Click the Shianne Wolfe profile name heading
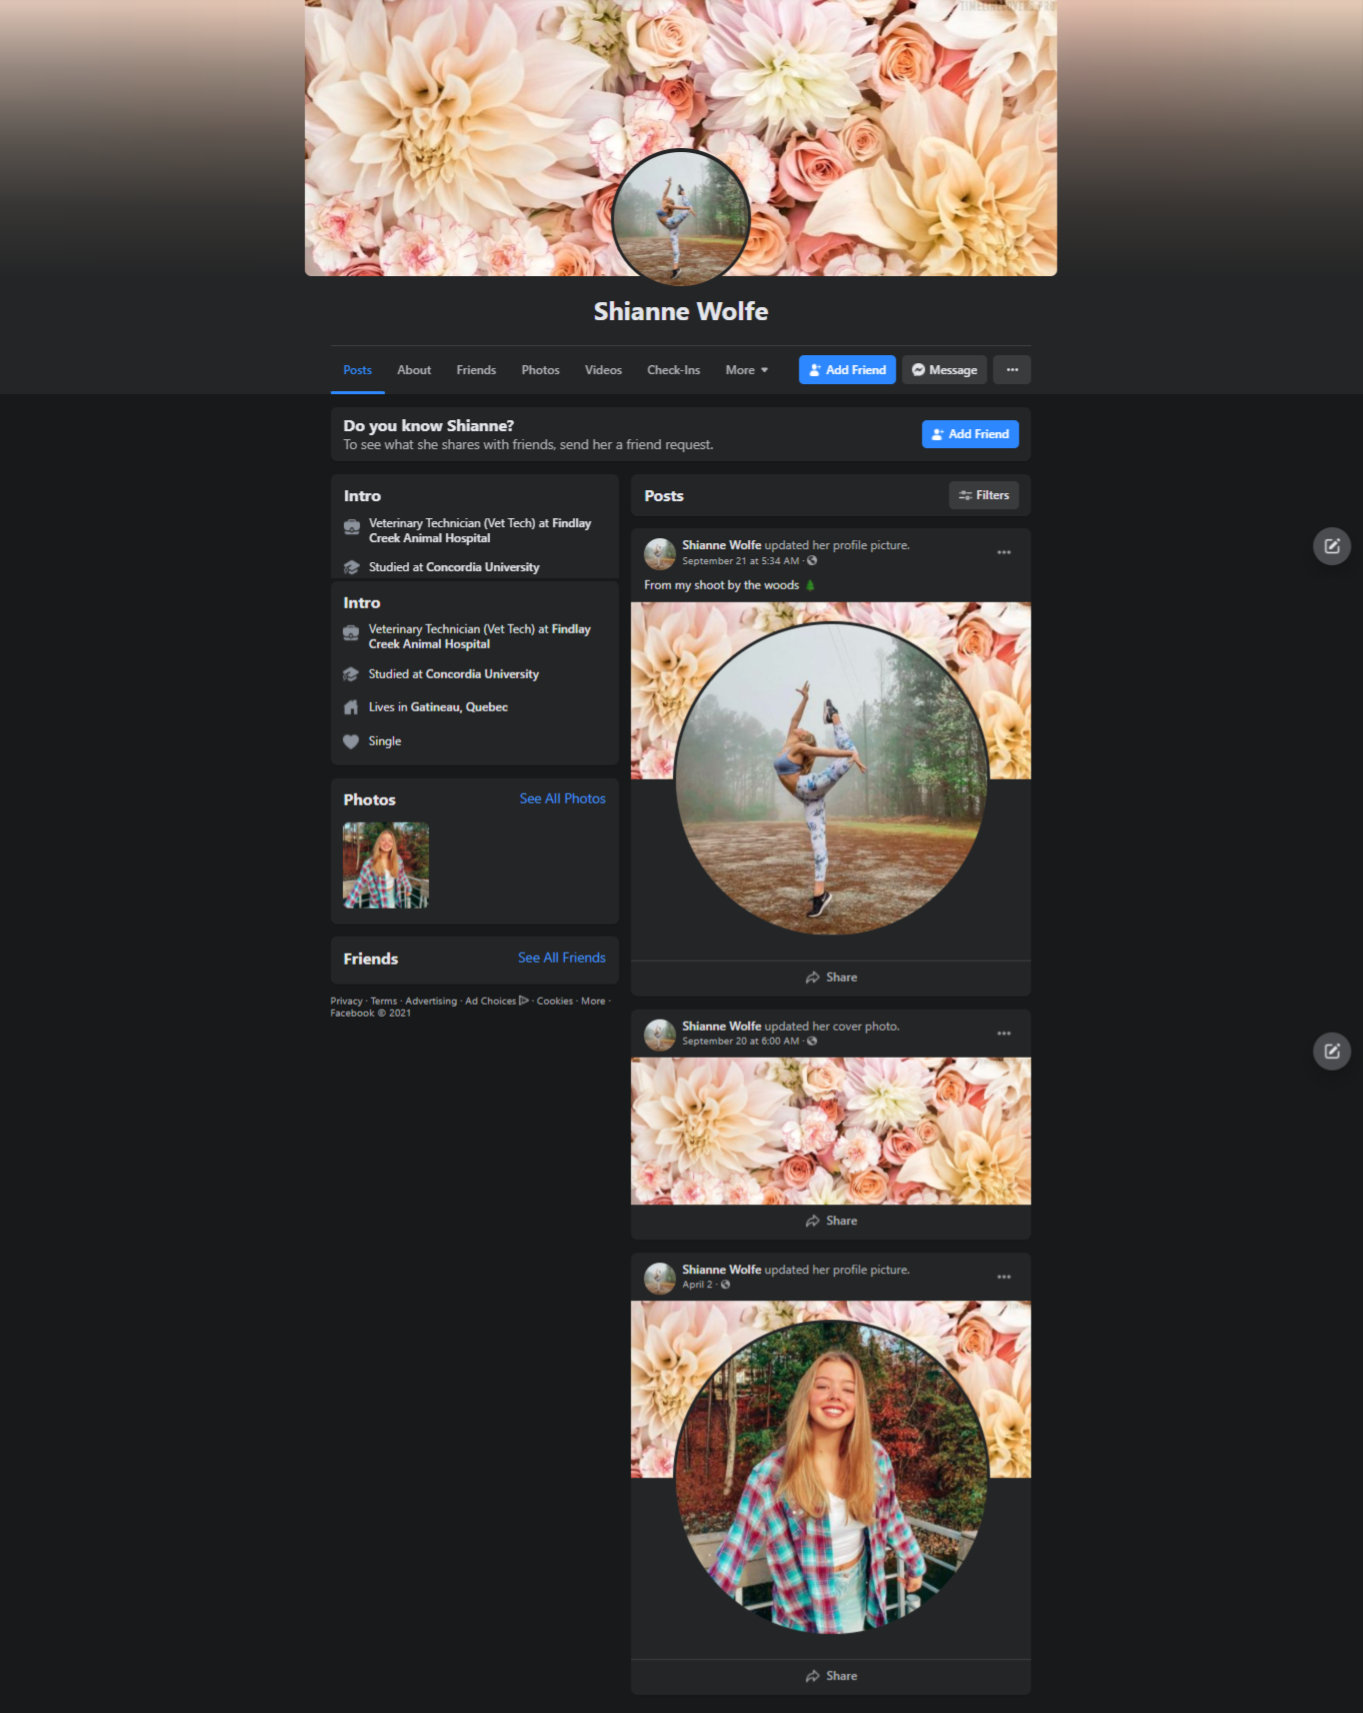This screenshot has width=1363, height=1713. pos(681,311)
